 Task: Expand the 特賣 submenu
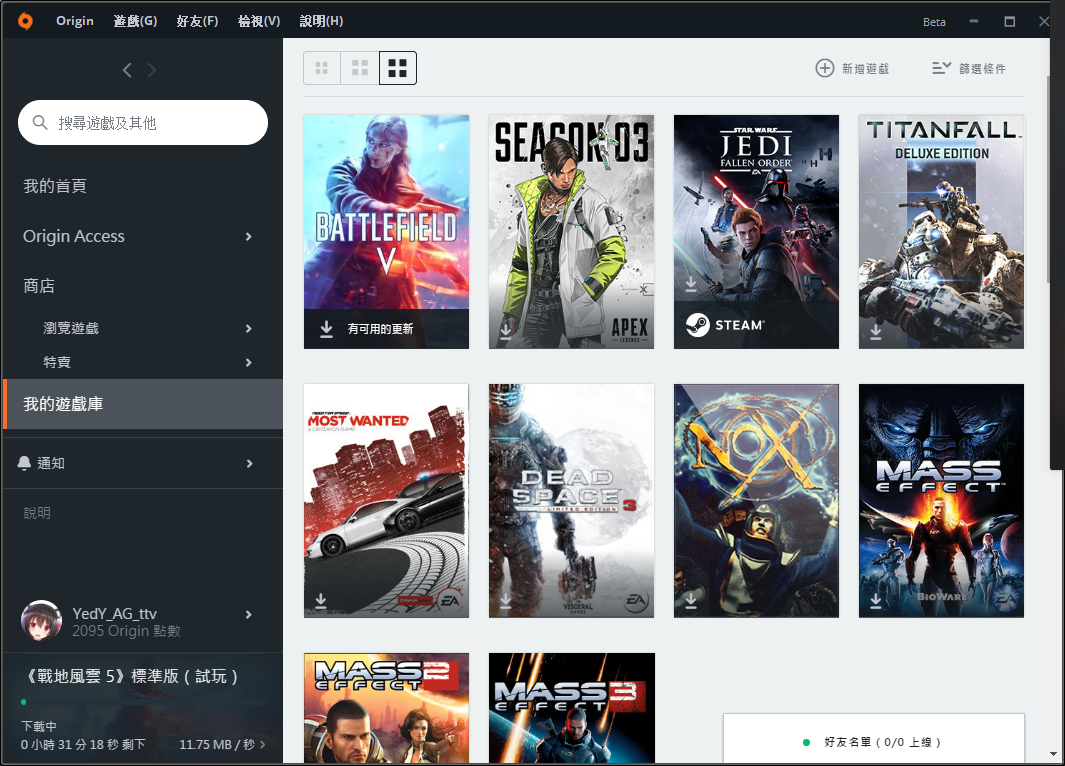pyautogui.click(x=249, y=362)
